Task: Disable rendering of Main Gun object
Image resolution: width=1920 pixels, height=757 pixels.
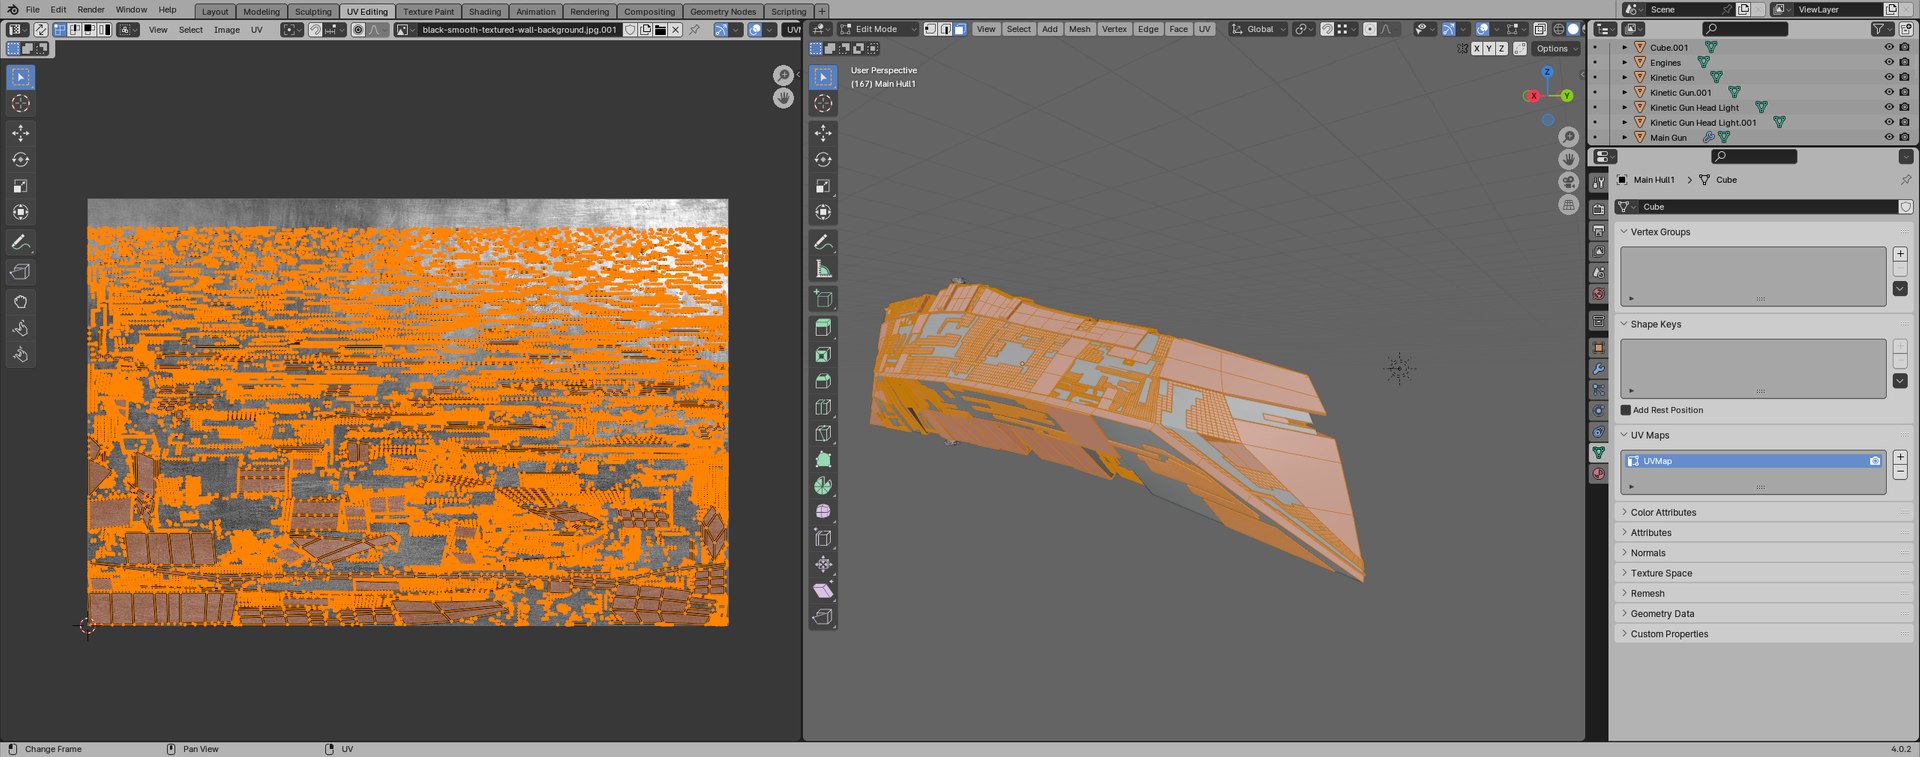Action: coord(1904,137)
